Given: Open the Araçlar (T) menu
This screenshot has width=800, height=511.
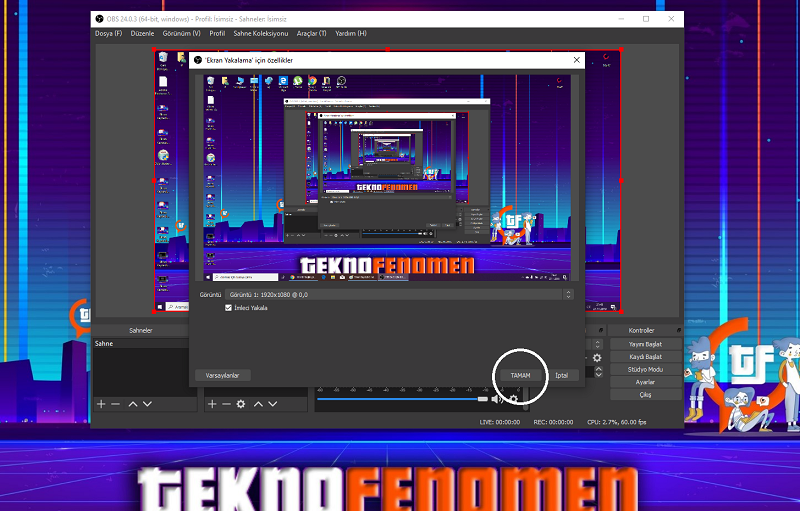Looking at the screenshot, I should pyautogui.click(x=311, y=33).
